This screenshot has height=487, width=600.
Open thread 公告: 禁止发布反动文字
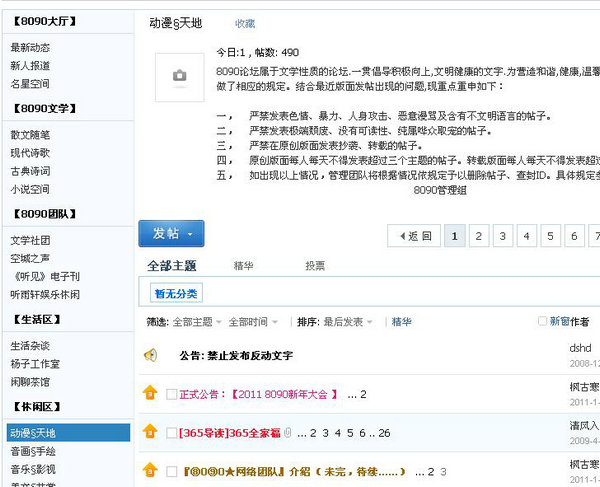[236, 356]
